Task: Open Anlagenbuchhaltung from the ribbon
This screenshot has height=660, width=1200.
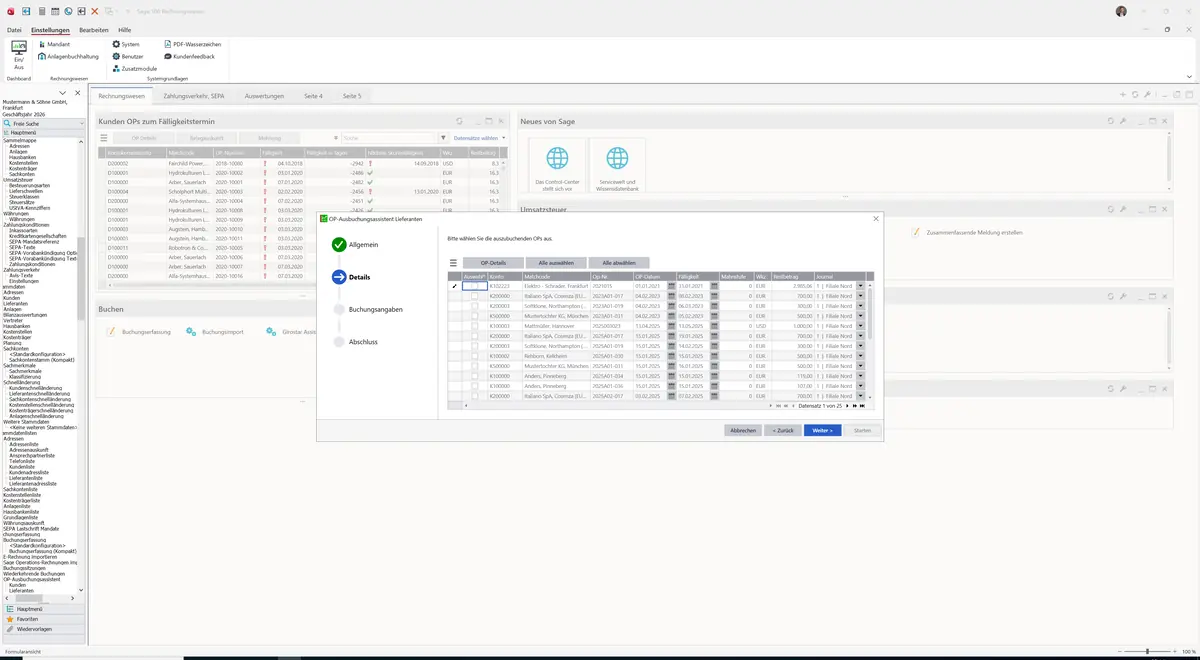Action: 69,57
